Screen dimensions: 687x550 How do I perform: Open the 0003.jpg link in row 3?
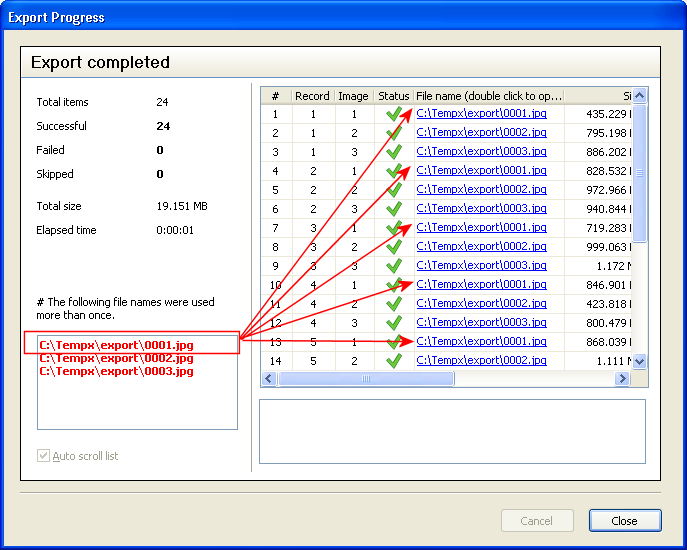(482, 151)
